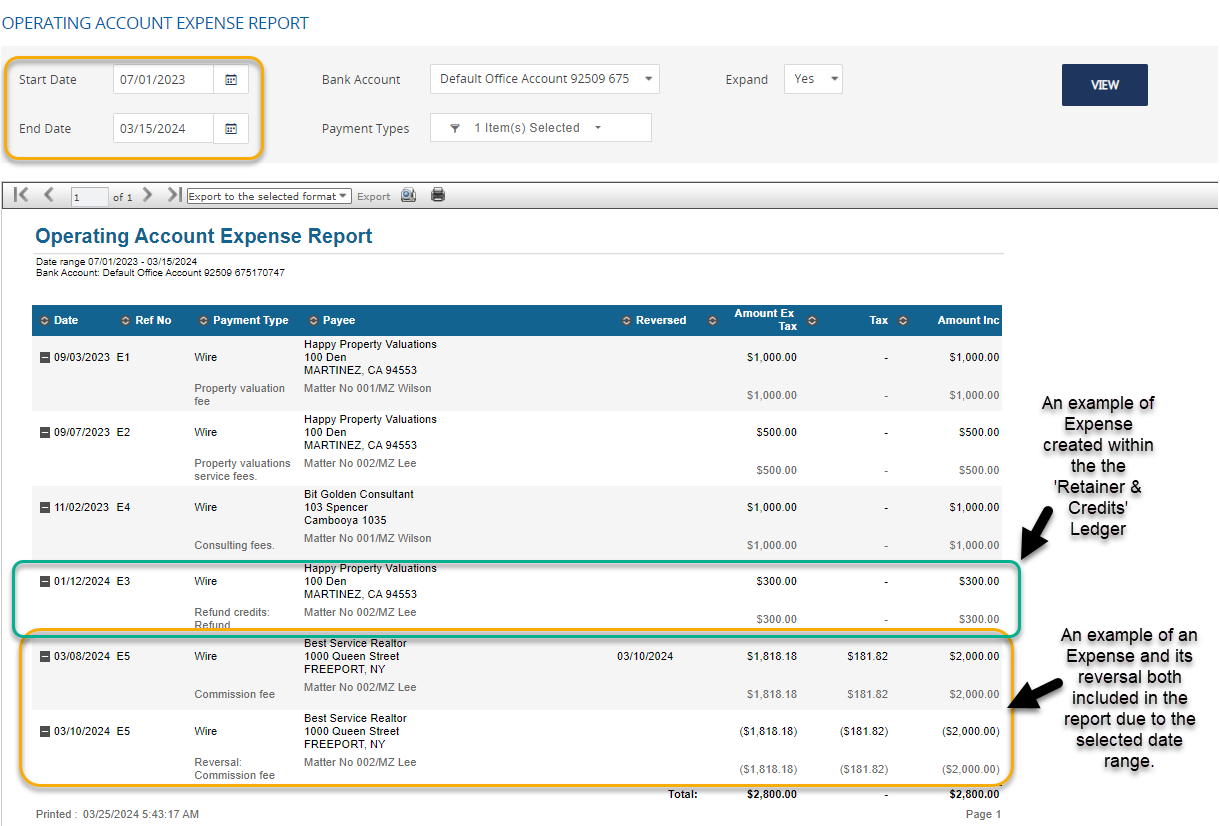Print the Operating Account Expense Report

(x=437, y=195)
